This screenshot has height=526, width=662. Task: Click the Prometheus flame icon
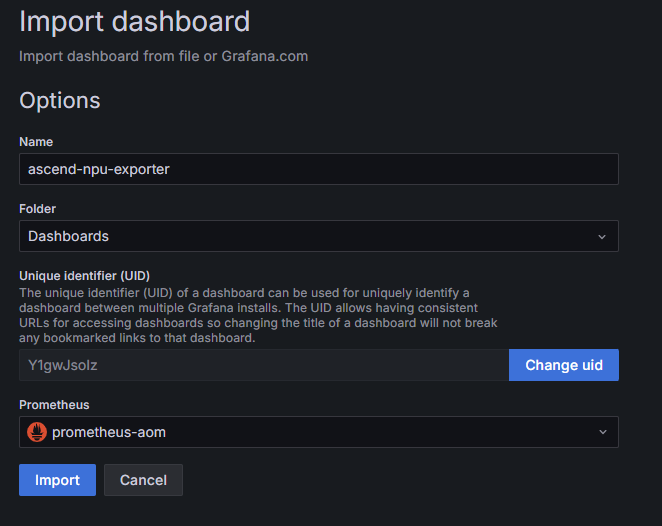(x=37, y=432)
